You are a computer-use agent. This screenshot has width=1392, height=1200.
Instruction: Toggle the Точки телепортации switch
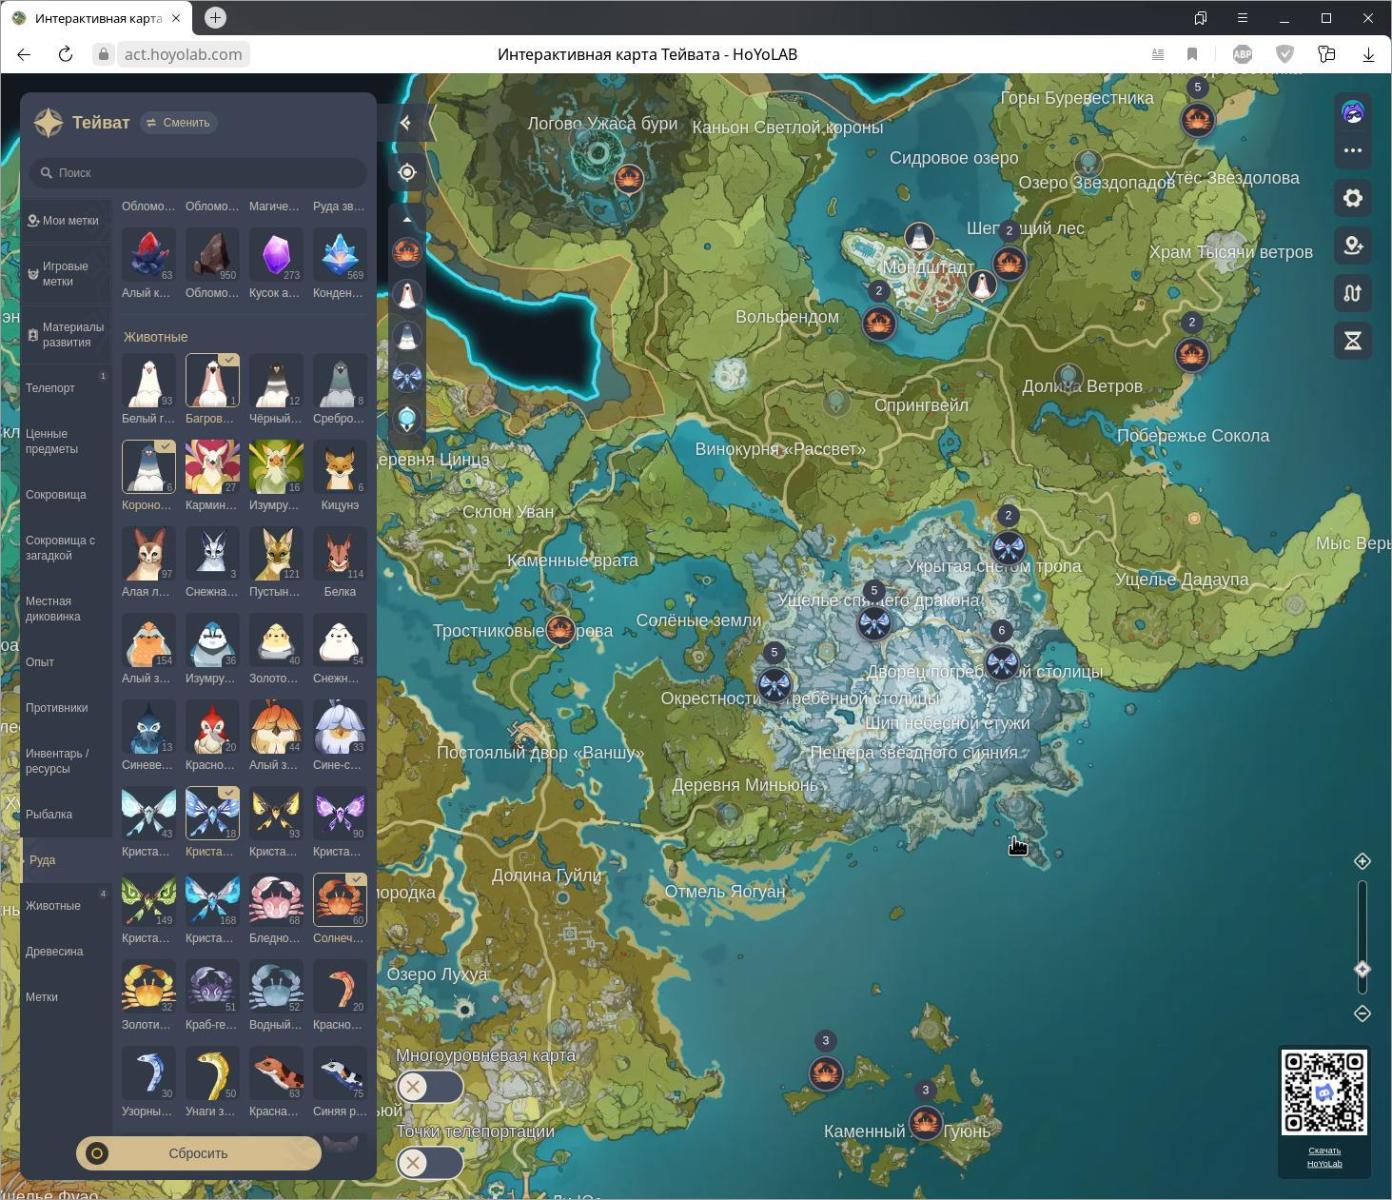(430, 1163)
